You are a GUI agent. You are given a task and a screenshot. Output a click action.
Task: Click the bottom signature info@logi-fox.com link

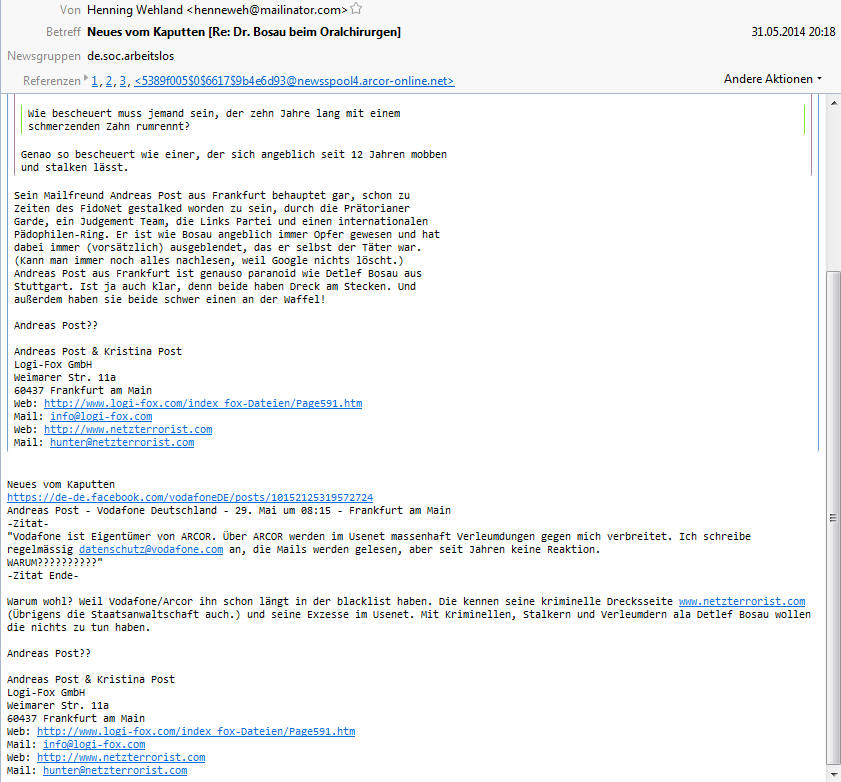pyautogui.click(x=94, y=744)
